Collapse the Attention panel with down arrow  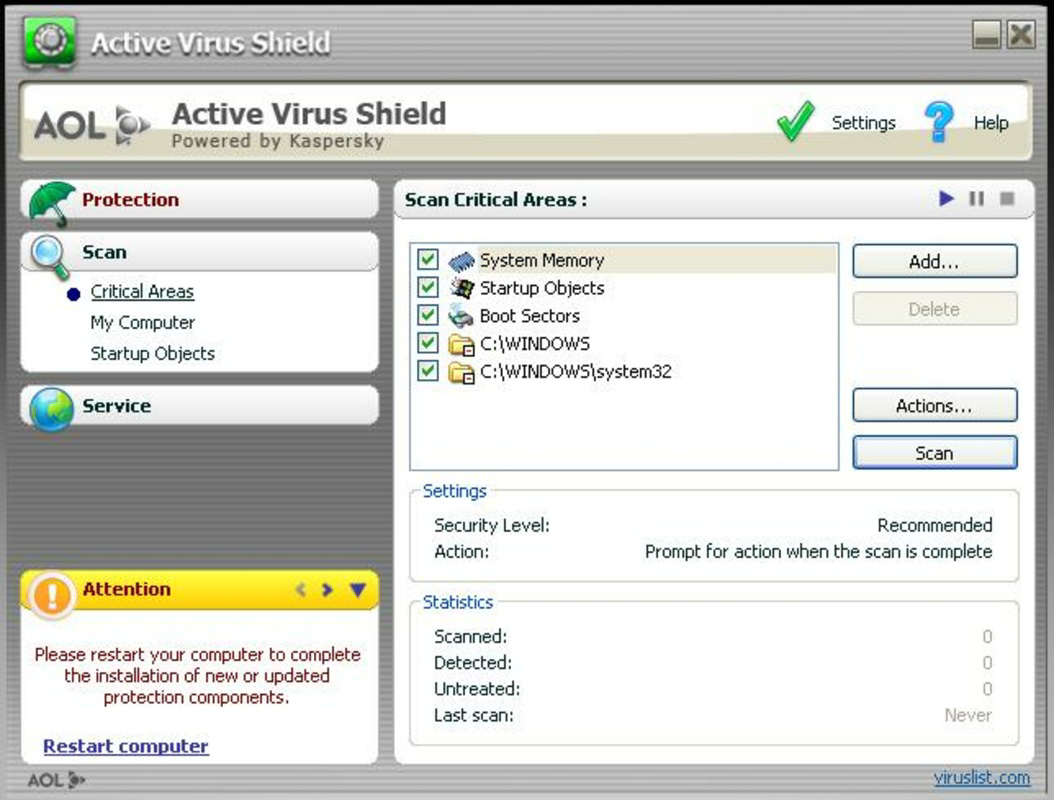pyautogui.click(x=358, y=590)
